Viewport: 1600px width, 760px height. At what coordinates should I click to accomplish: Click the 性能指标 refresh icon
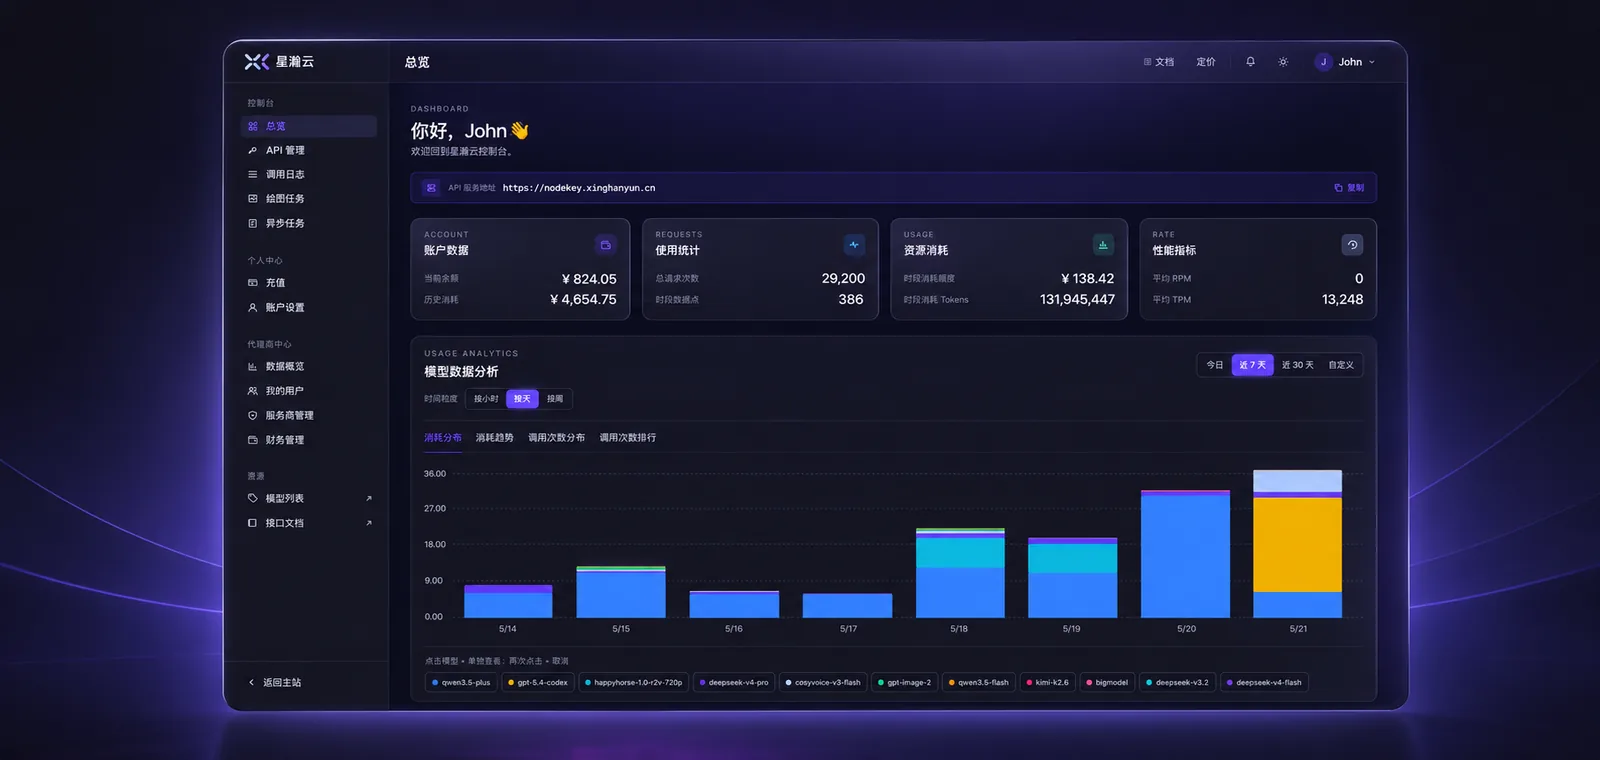1352,245
